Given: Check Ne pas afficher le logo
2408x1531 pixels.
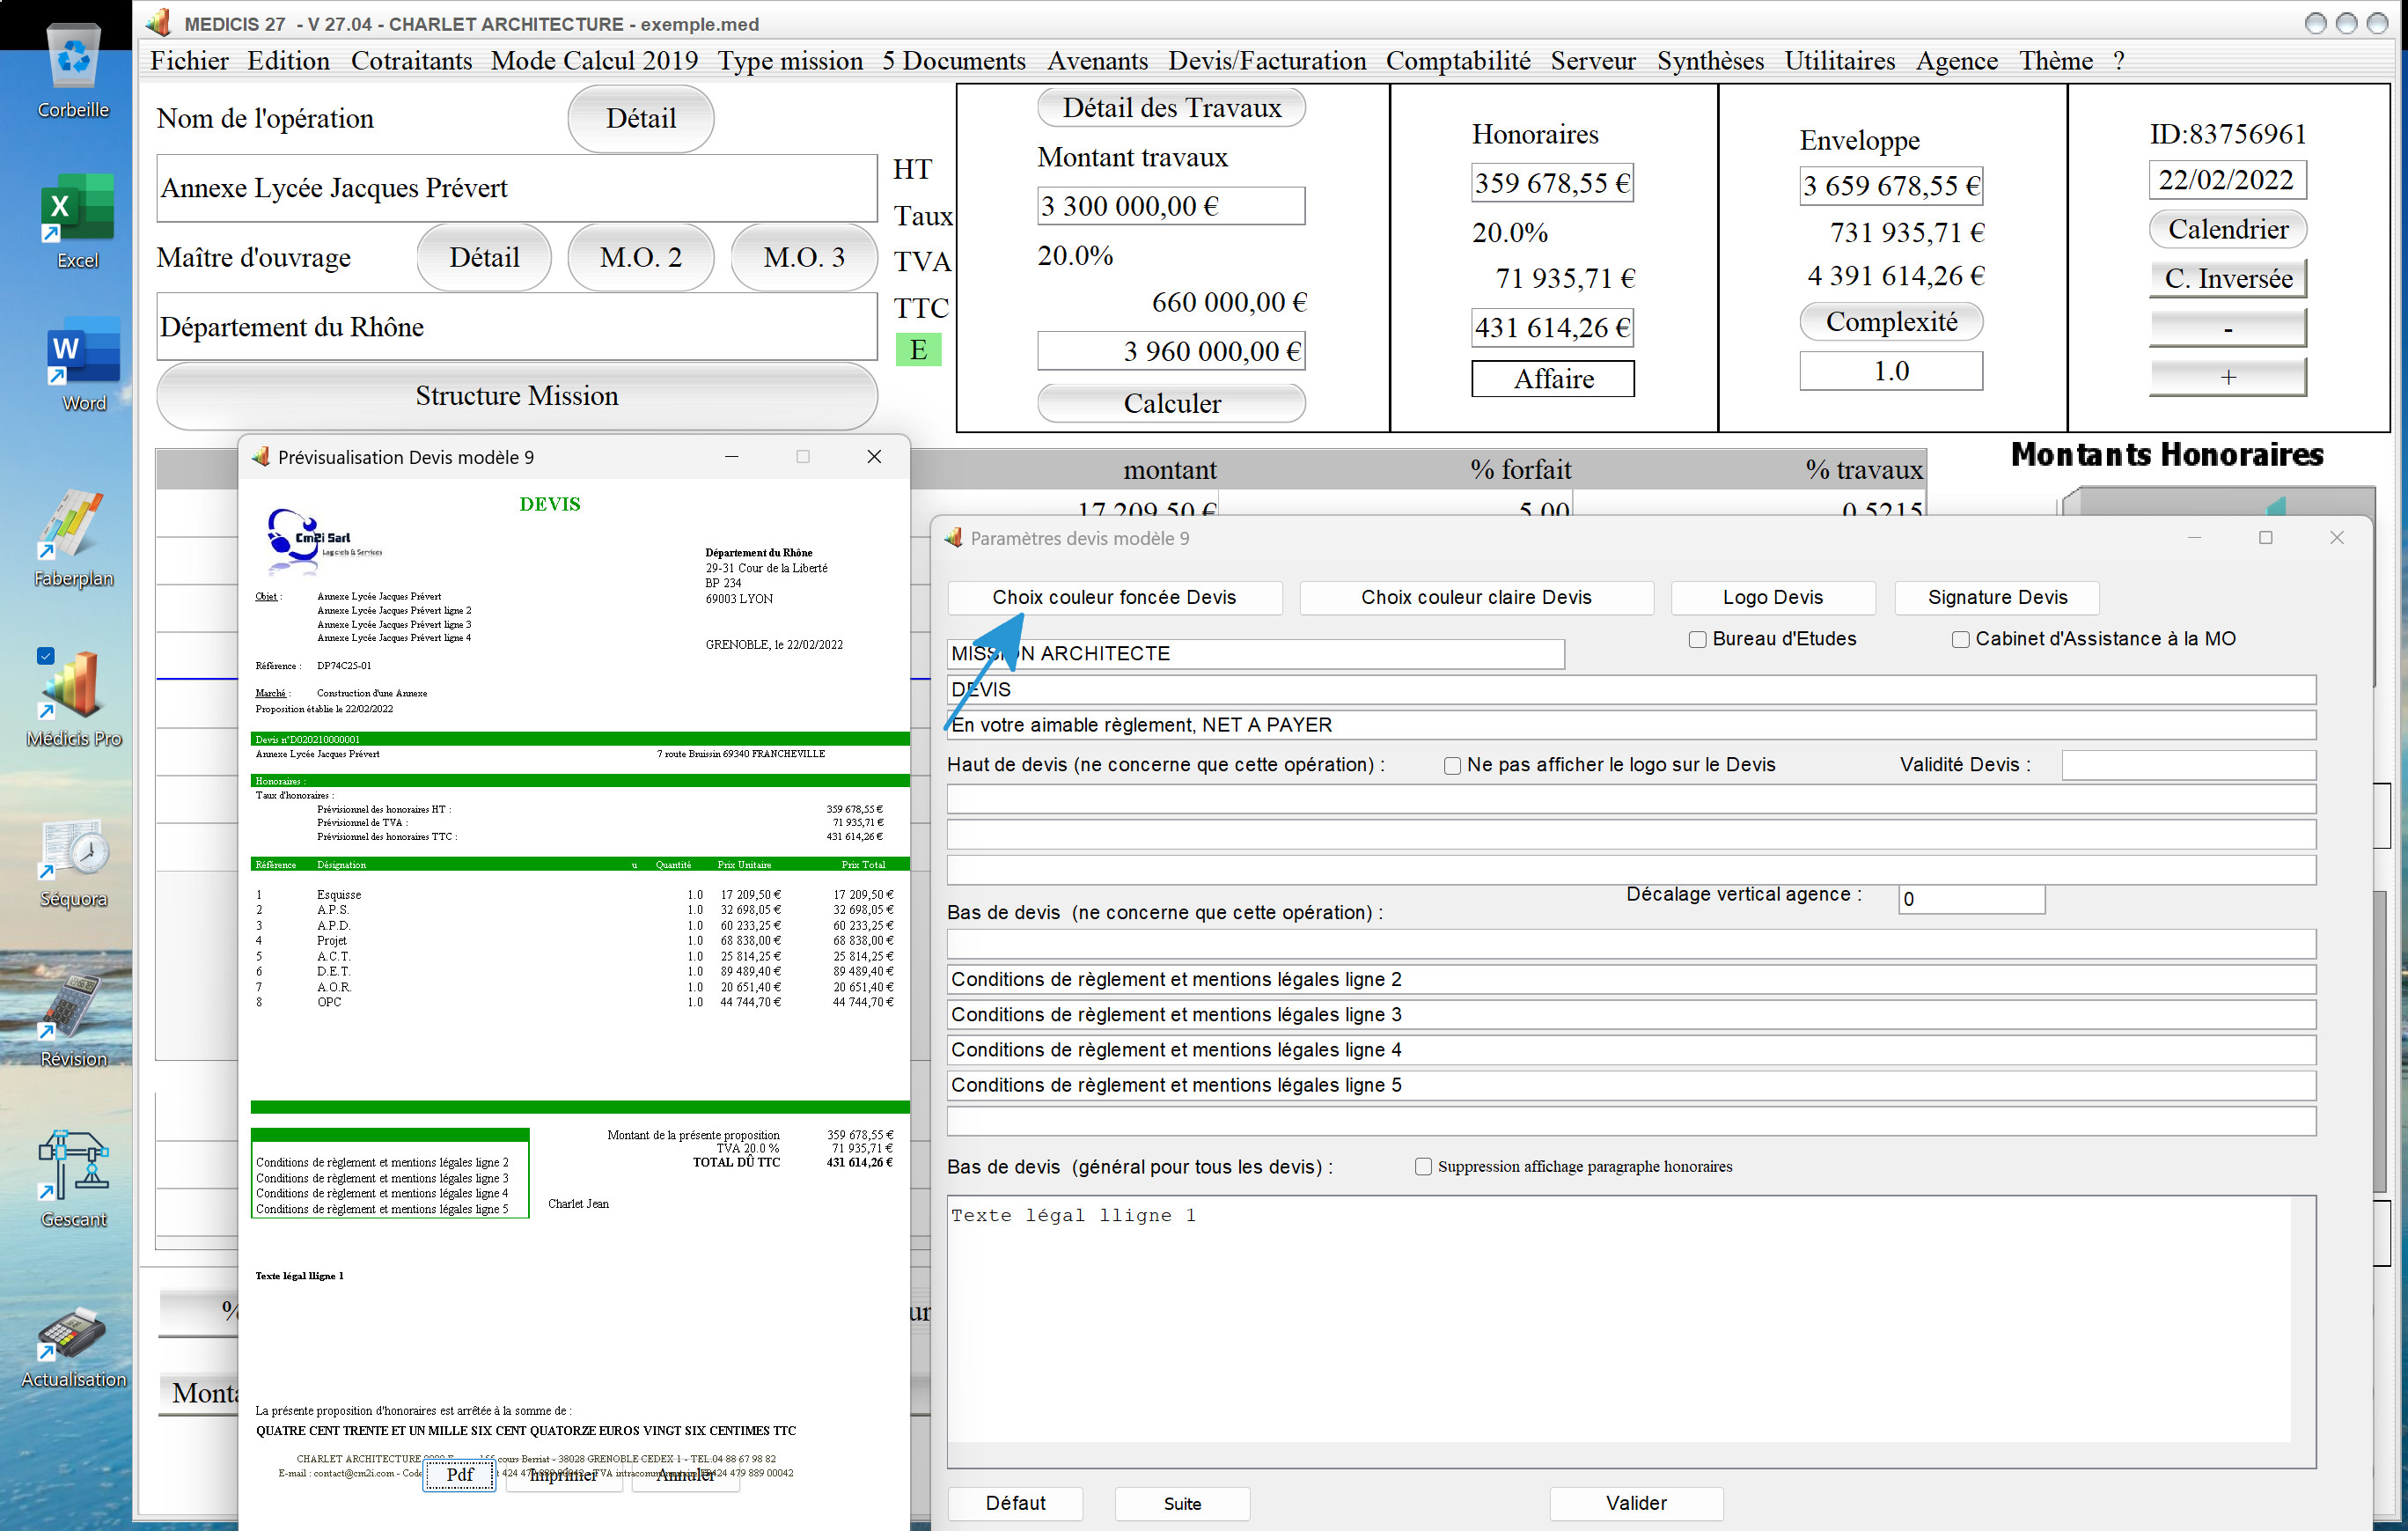Looking at the screenshot, I should tap(1452, 766).
